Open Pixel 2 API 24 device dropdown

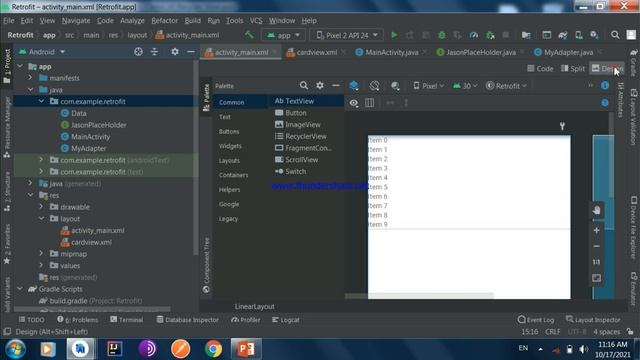pyautogui.click(x=347, y=35)
